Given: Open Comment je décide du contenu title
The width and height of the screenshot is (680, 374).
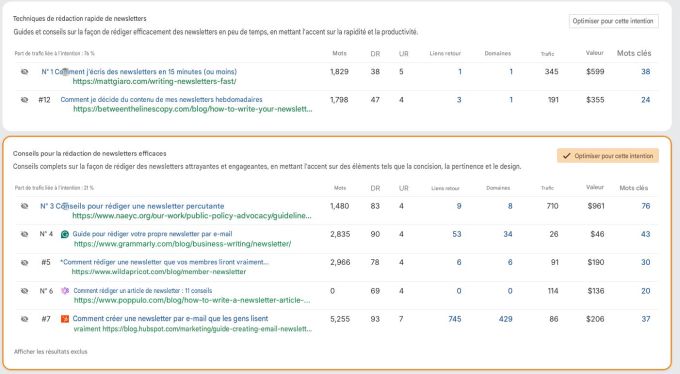Looking at the screenshot, I should click(161, 99).
